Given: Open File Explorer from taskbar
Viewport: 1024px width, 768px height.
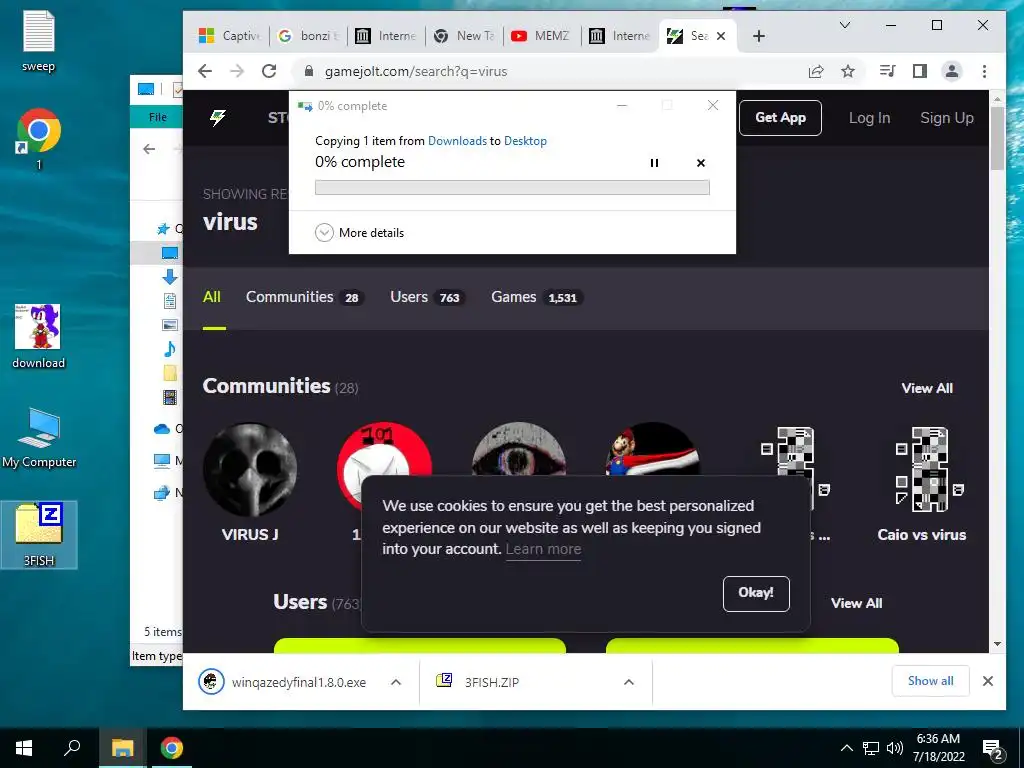Looking at the screenshot, I should click(x=122, y=748).
